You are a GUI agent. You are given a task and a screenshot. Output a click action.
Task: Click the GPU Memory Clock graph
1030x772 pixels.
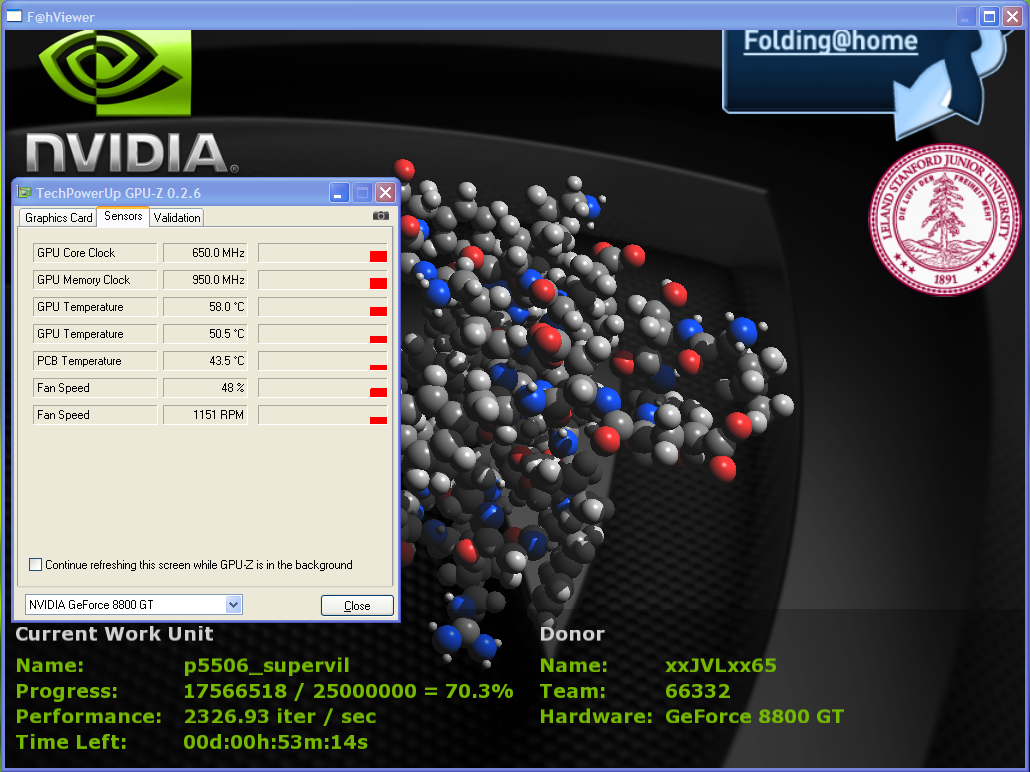click(323, 280)
